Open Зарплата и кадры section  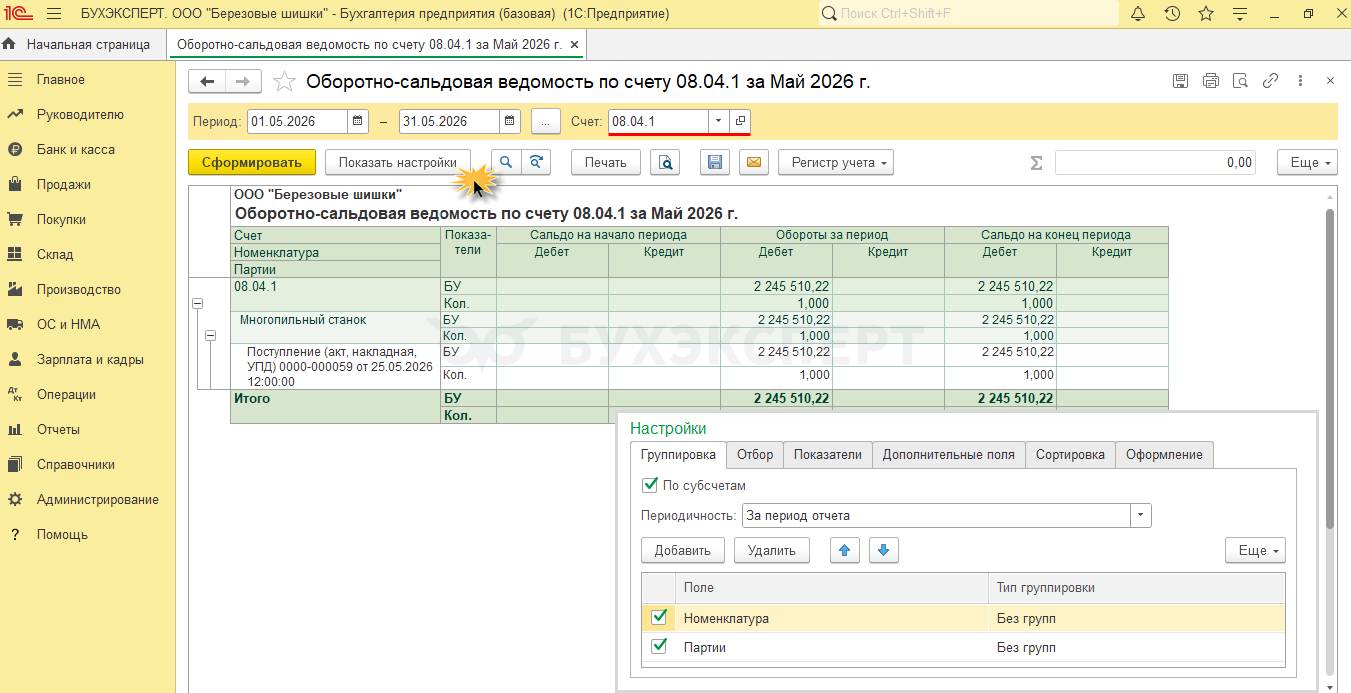coord(90,360)
